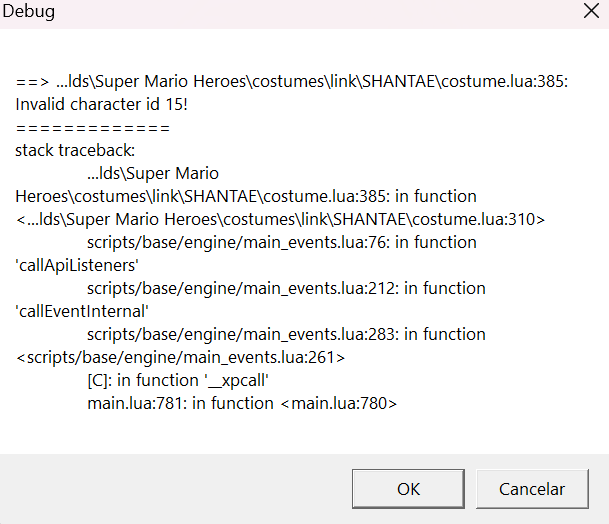
Task: Click the costume.lua:310 reference line
Action: click(x=280, y=219)
